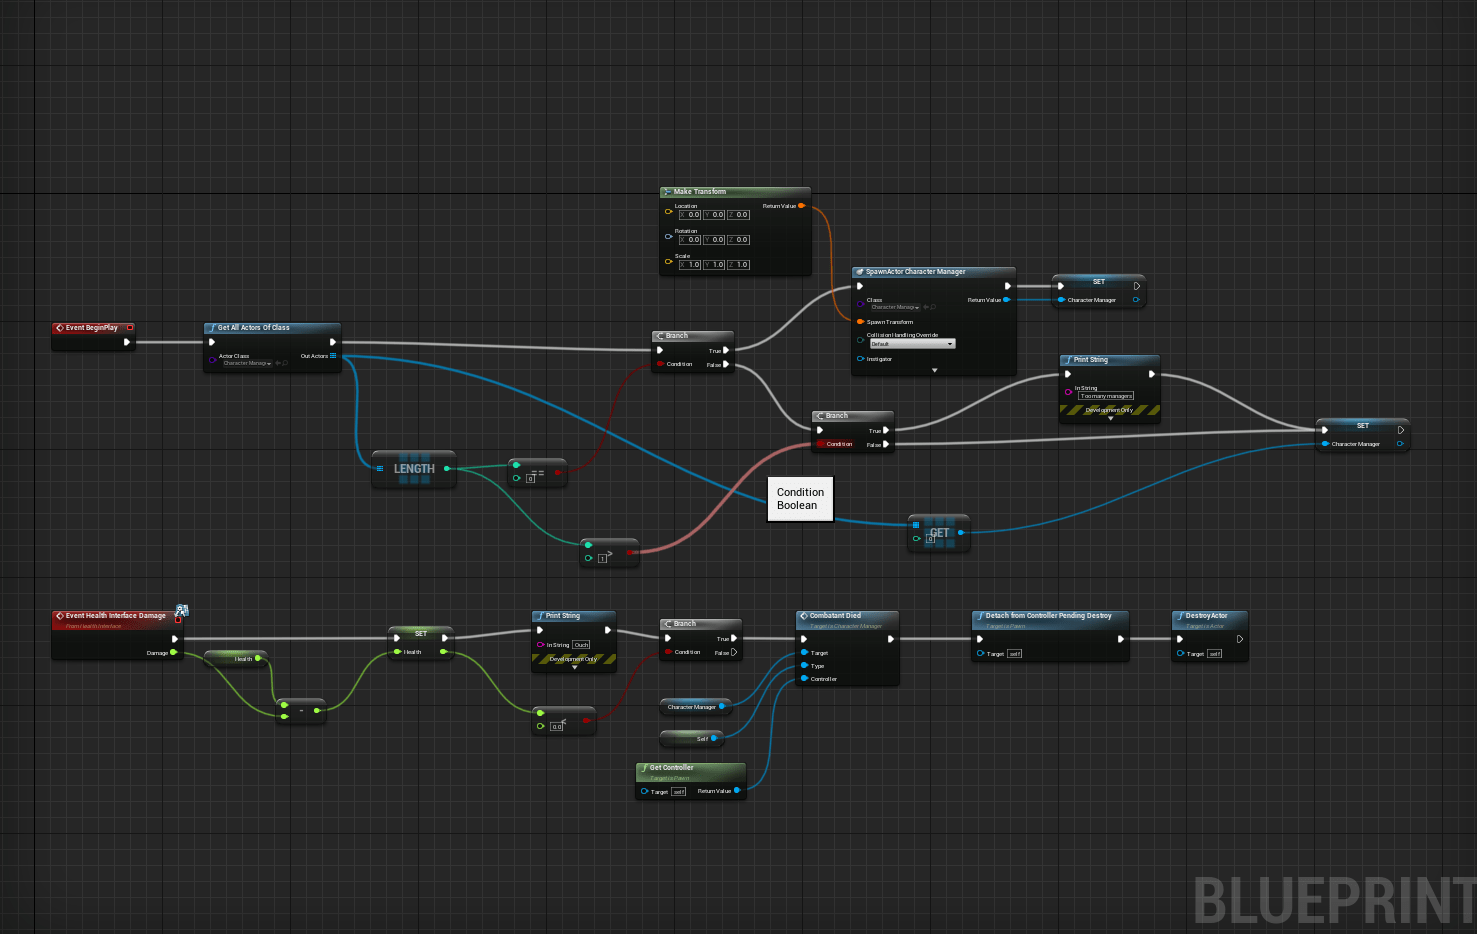Expand the 'Too many managers' Print String node

click(x=1110, y=418)
